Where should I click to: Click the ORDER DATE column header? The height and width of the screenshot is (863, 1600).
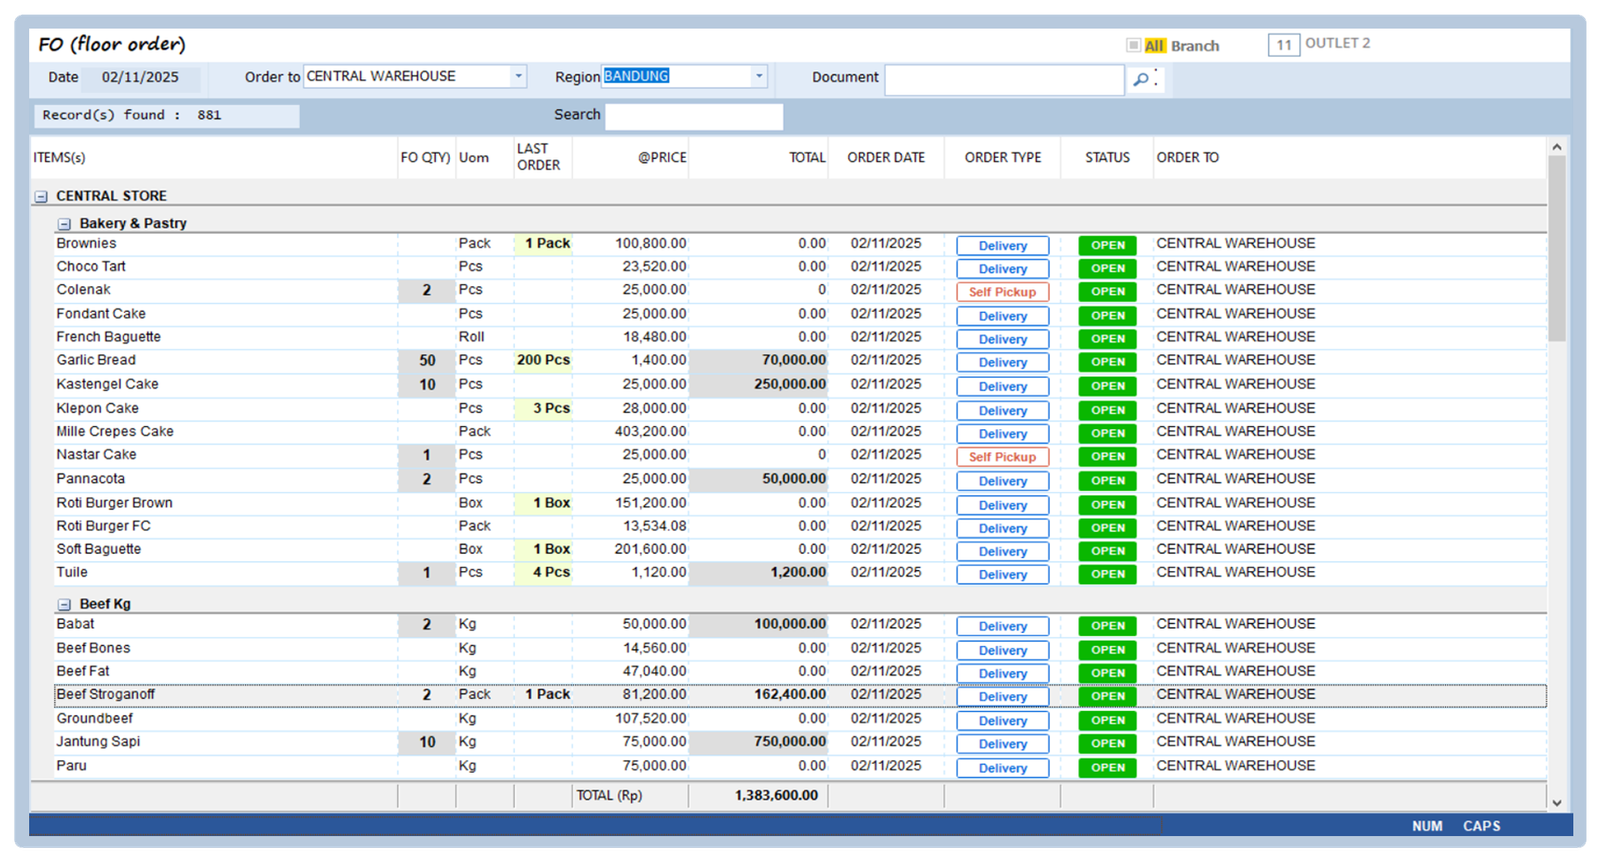tap(886, 158)
